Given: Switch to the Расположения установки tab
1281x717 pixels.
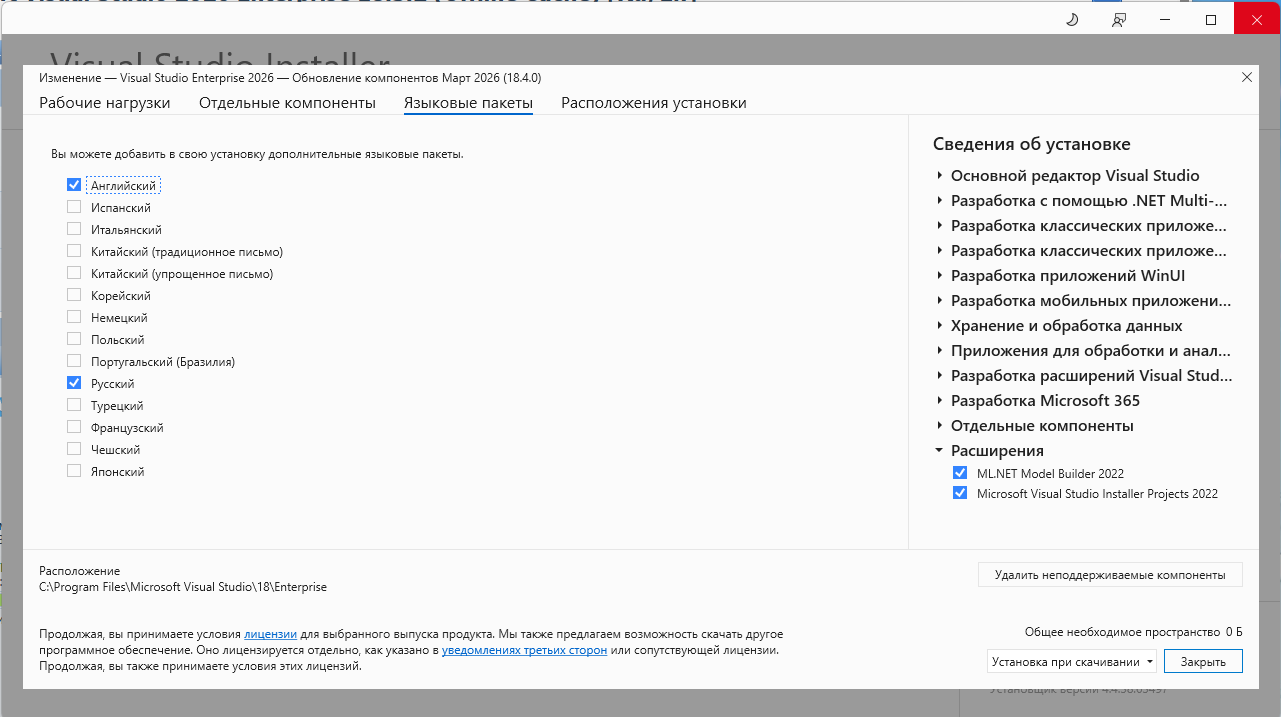Looking at the screenshot, I should [x=654, y=103].
